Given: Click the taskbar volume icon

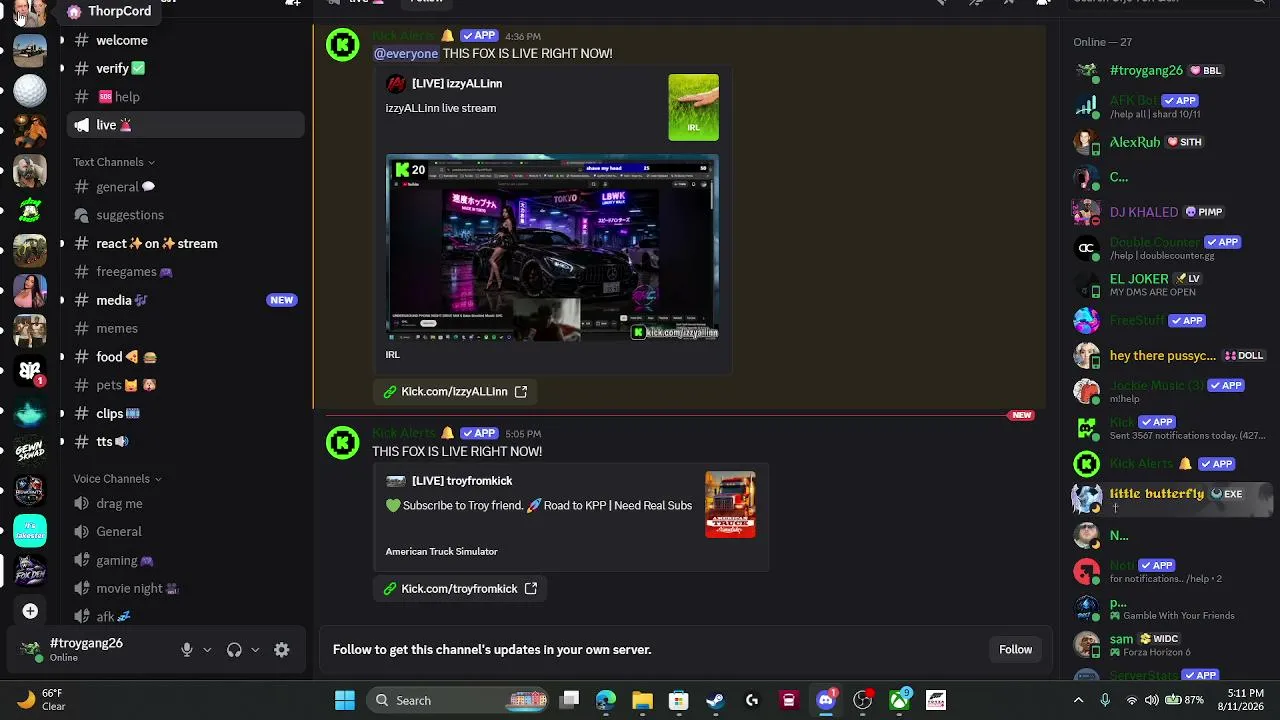Looking at the screenshot, I should pos(1152,700).
